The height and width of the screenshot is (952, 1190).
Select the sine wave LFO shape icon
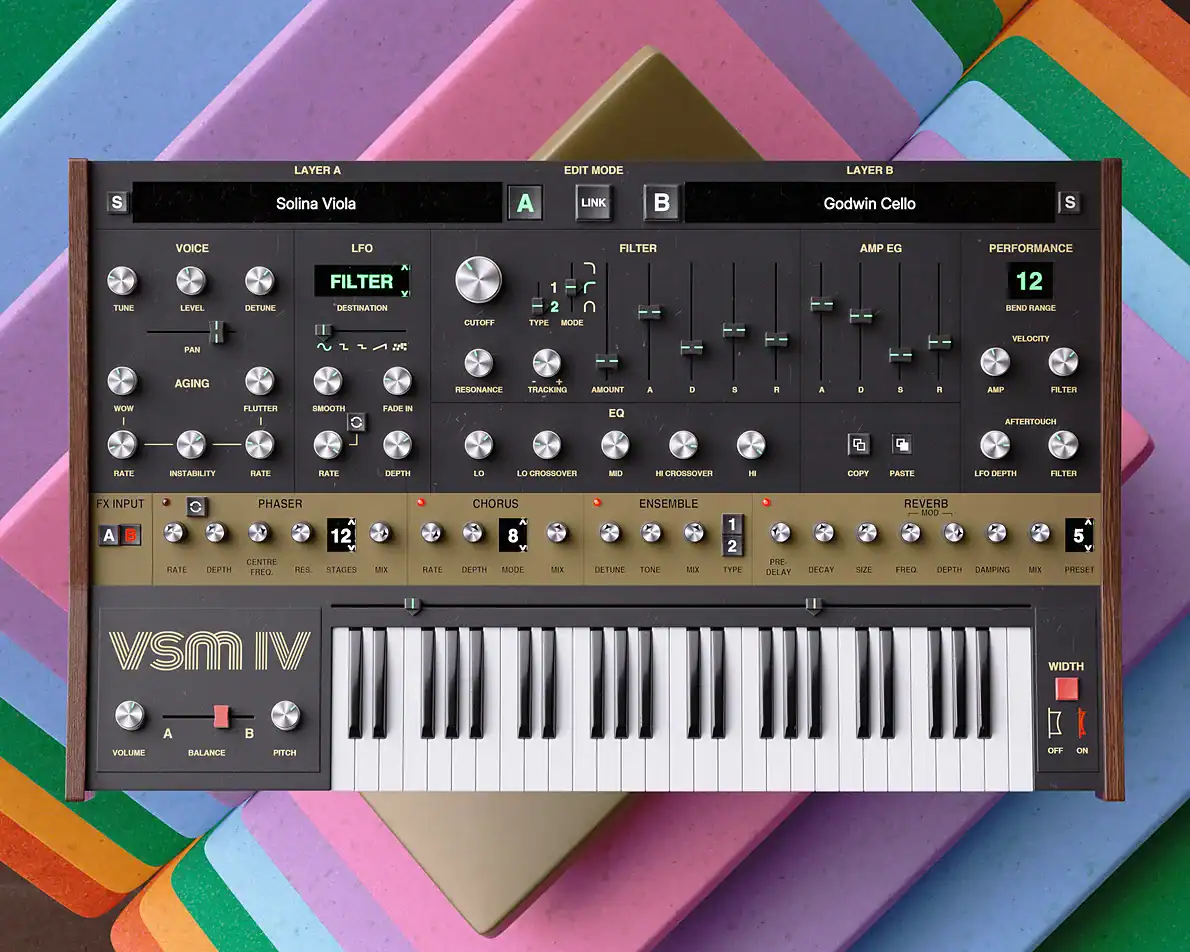point(324,347)
